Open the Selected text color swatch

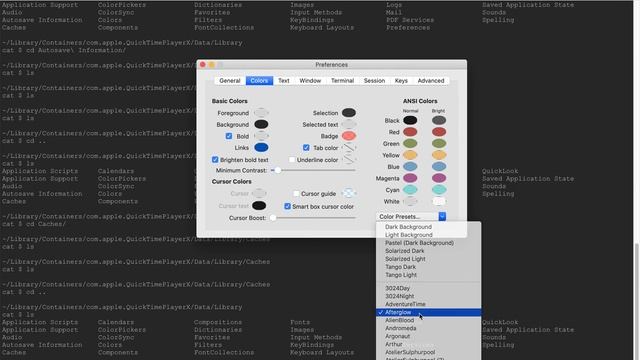[349, 124]
